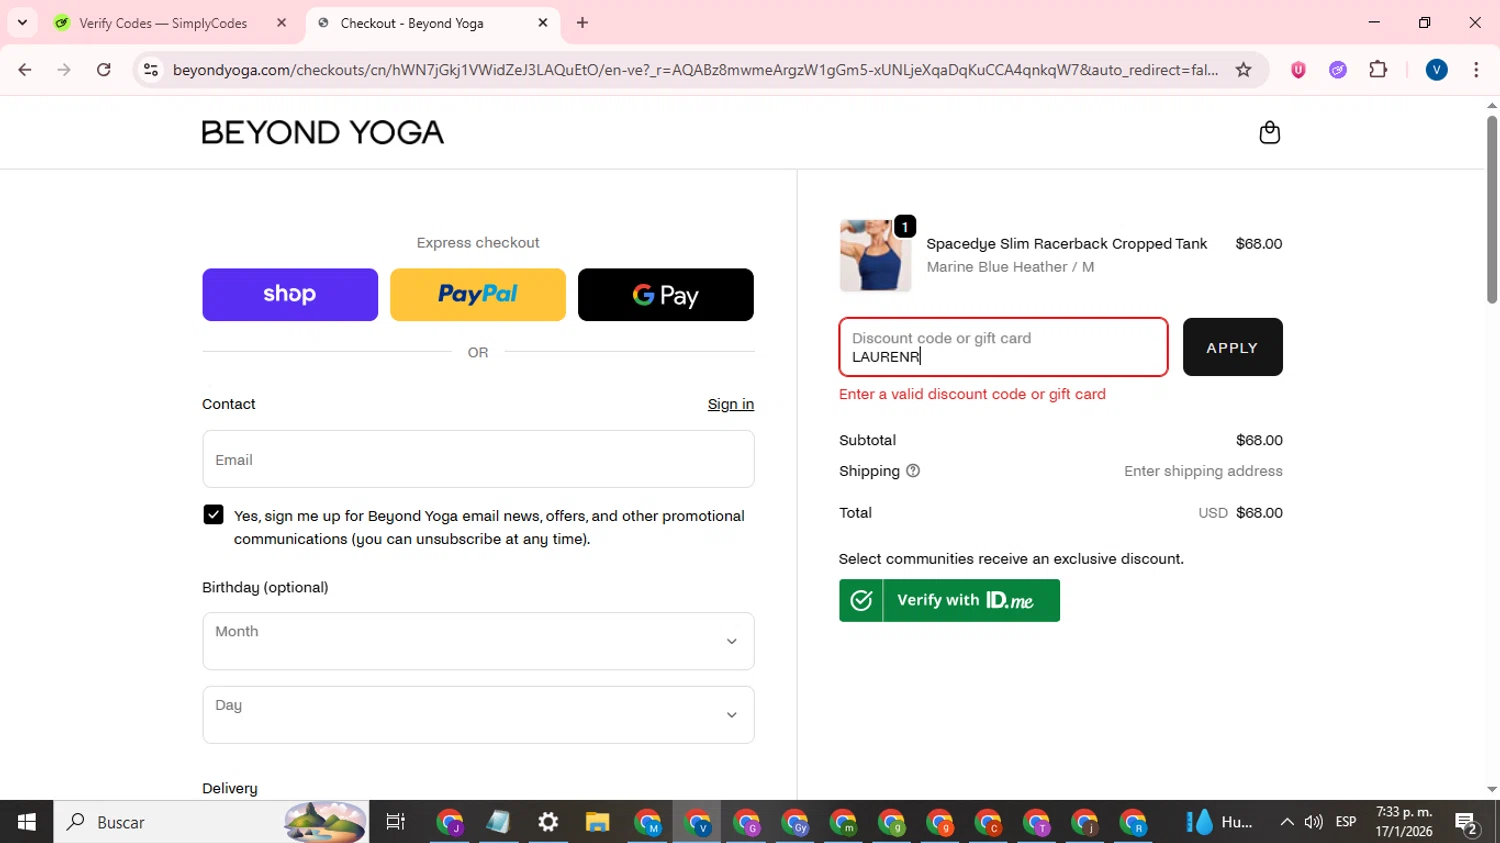Click the shipping info question mark icon
This screenshot has width=1500, height=843.
[912, 471]
